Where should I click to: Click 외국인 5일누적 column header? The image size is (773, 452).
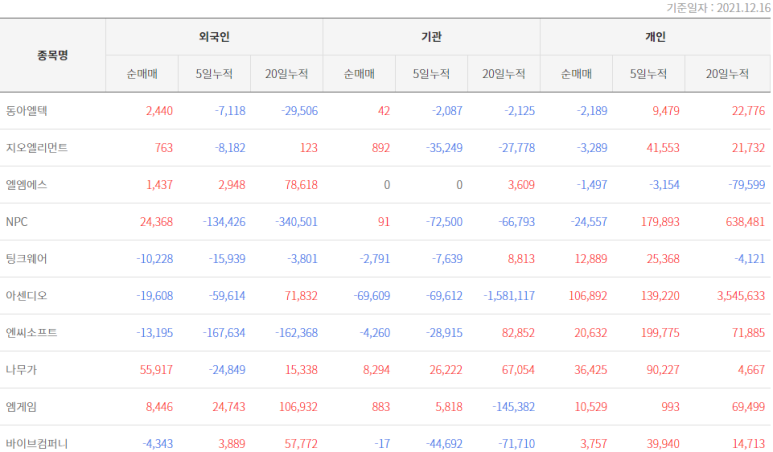[x=214, y=74]
